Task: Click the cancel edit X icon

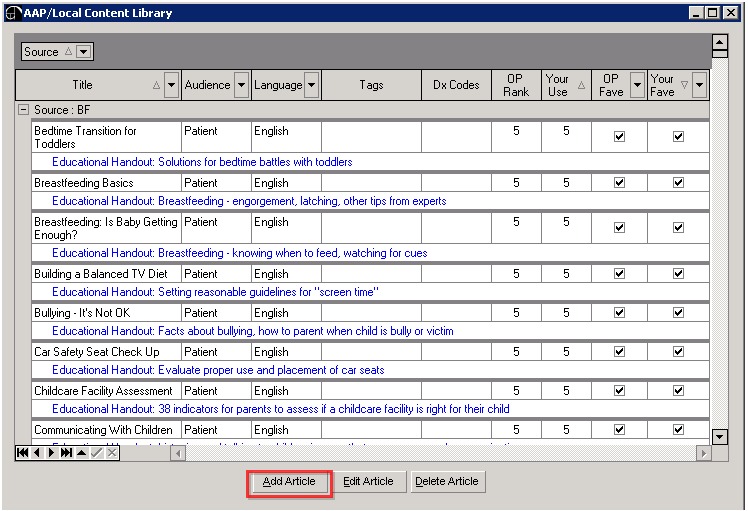Action: [x=112, y=452]
